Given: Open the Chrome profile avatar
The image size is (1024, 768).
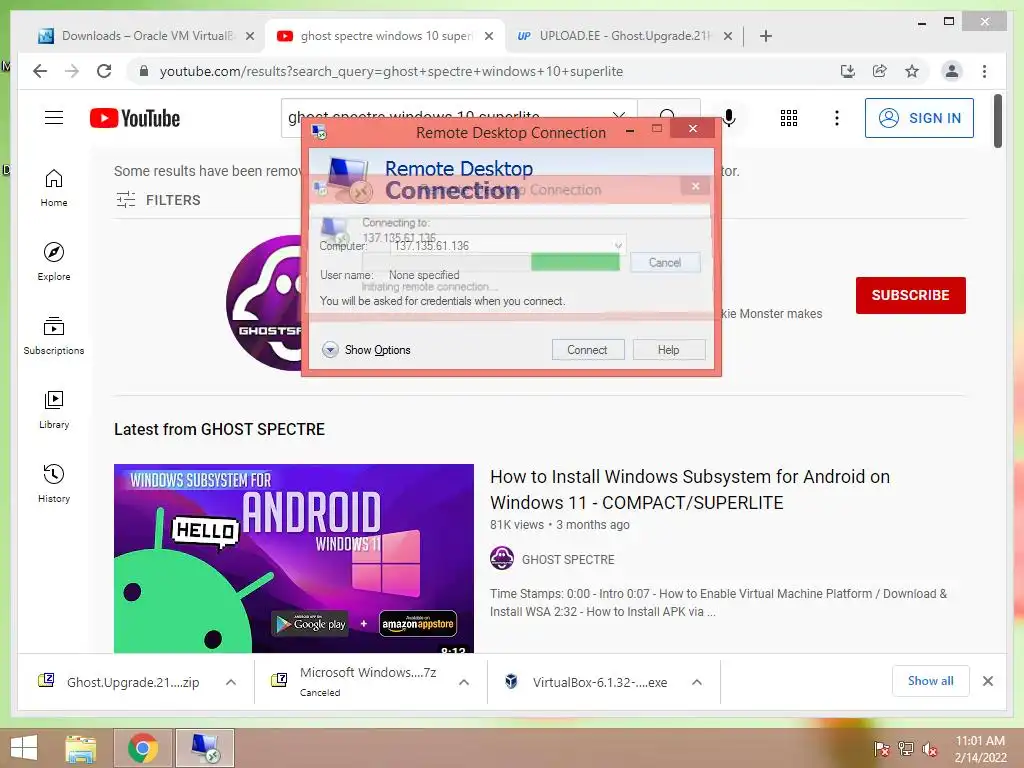Looking at the screenshot, I should 952,71.
